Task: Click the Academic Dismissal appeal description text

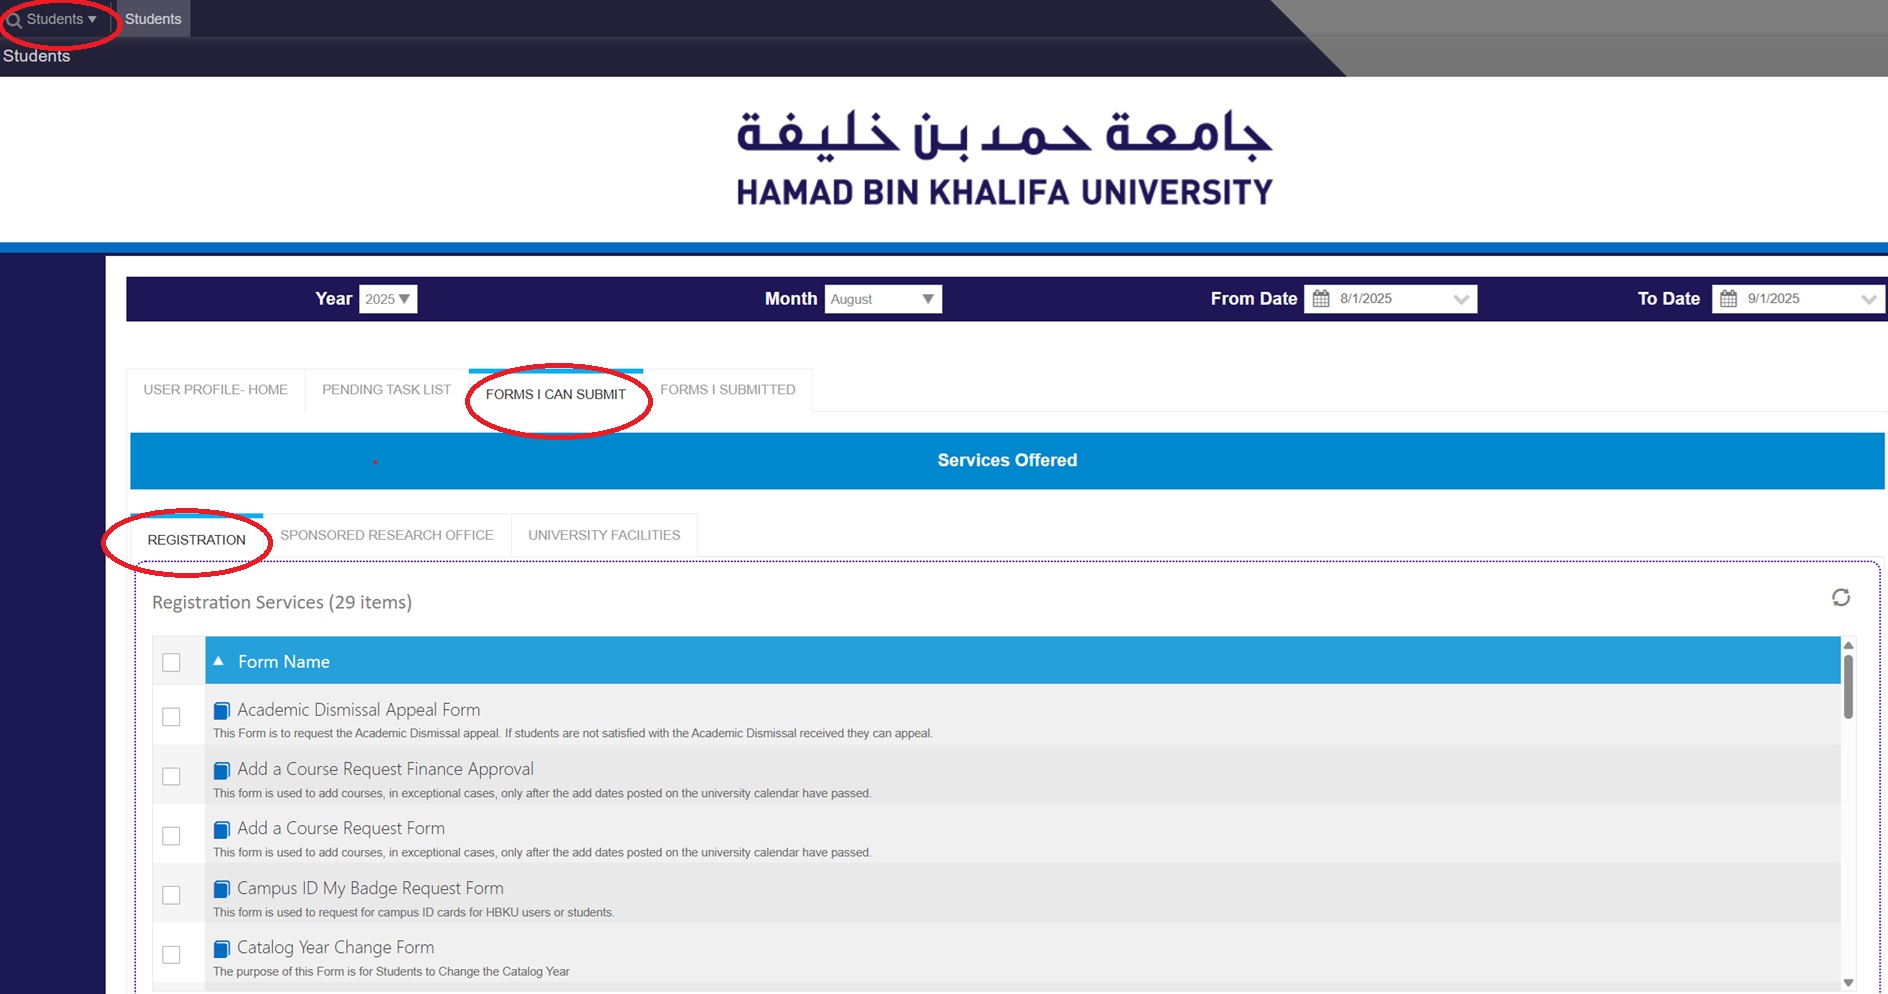Action: tap(573, 733)
